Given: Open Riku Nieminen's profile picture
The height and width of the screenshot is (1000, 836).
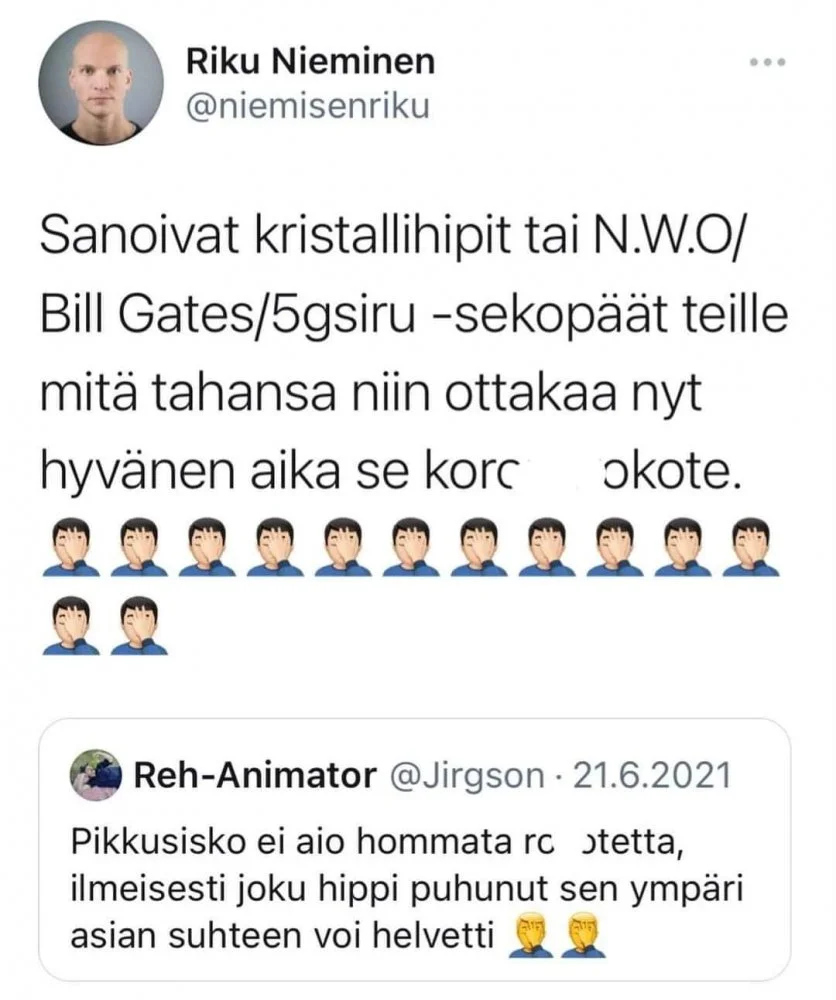Looking at the screenshot, I should pos(101,83).
